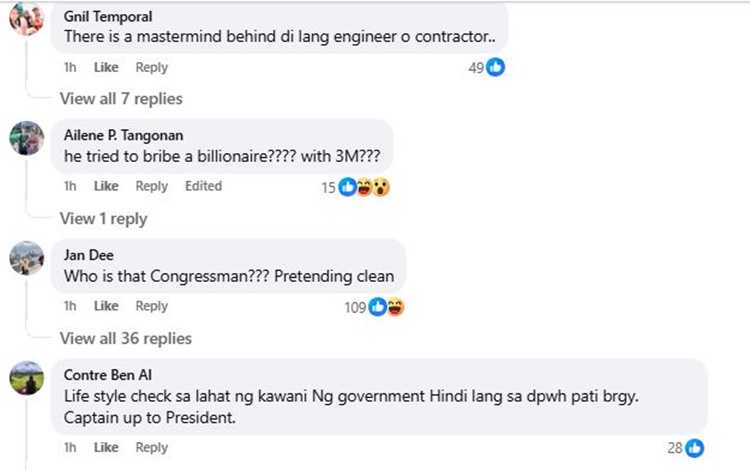This screenshot has width=750, height=470.
Task: Click the like reaction icon on Contre Ben Al's comment
Action: coord(695,448)
